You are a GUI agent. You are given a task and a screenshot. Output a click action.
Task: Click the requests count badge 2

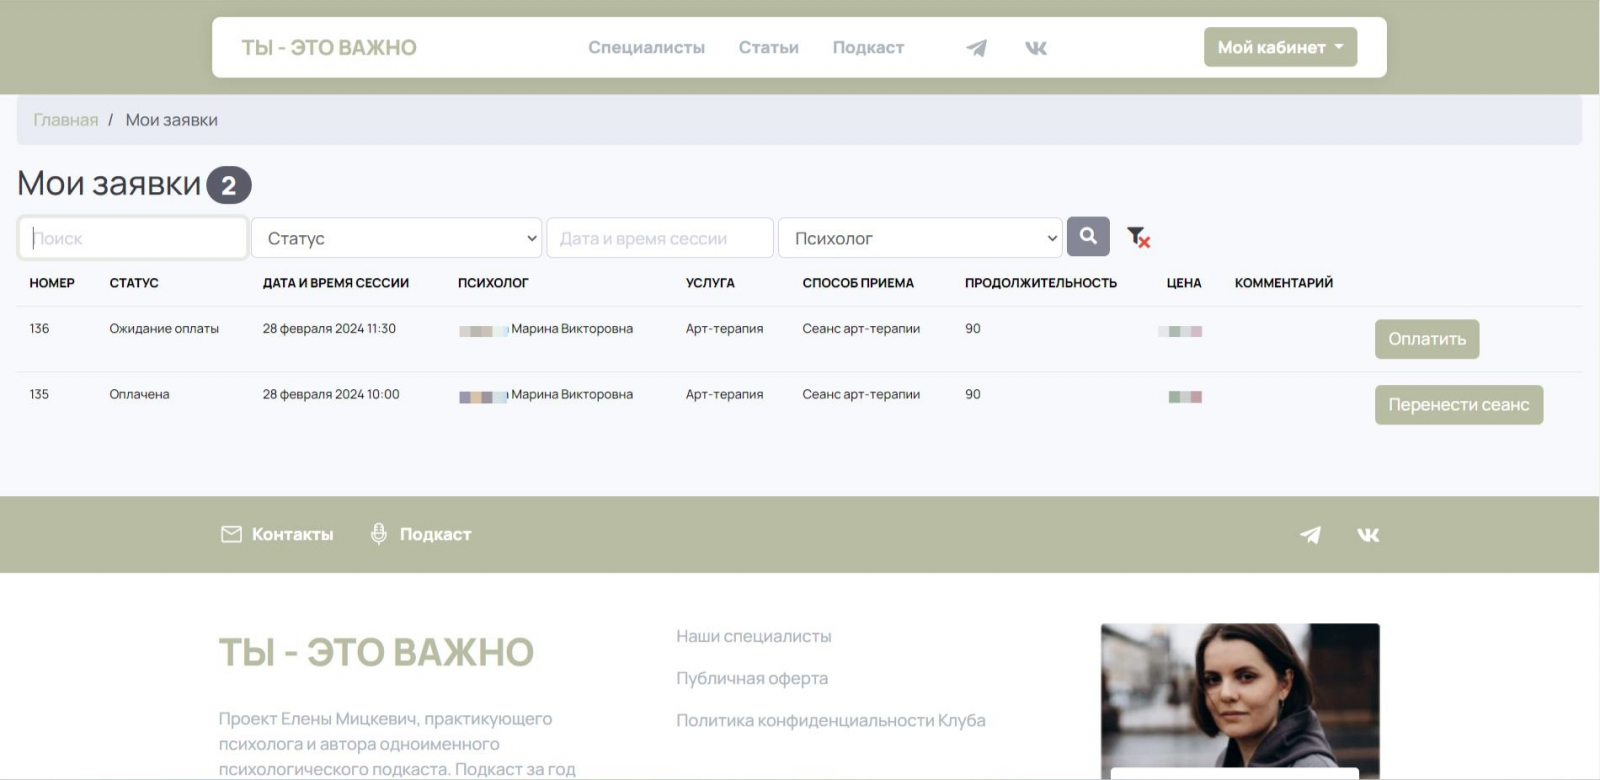[229, 185]
